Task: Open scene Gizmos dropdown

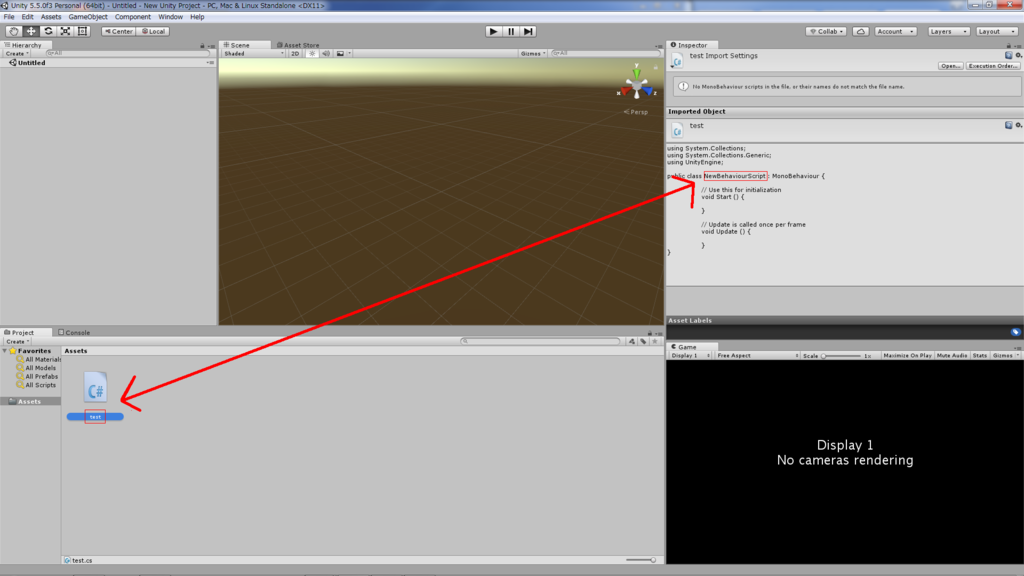Action: coord(533,54)
